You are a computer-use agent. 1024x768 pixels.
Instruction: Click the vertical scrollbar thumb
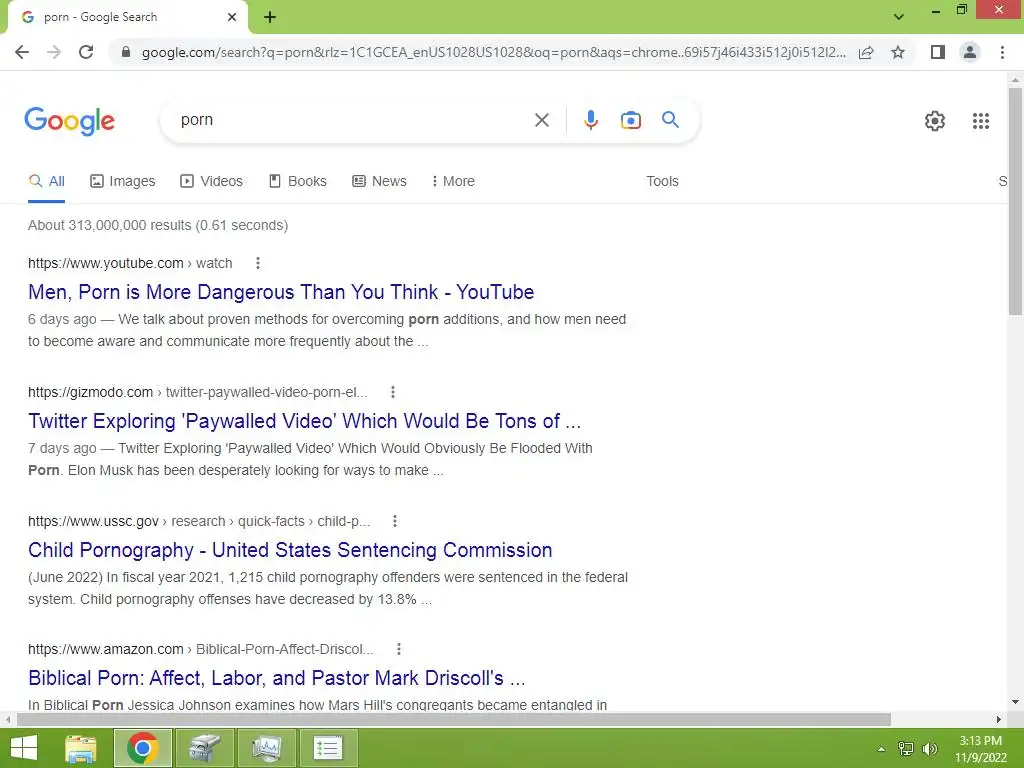point(1015,201)
